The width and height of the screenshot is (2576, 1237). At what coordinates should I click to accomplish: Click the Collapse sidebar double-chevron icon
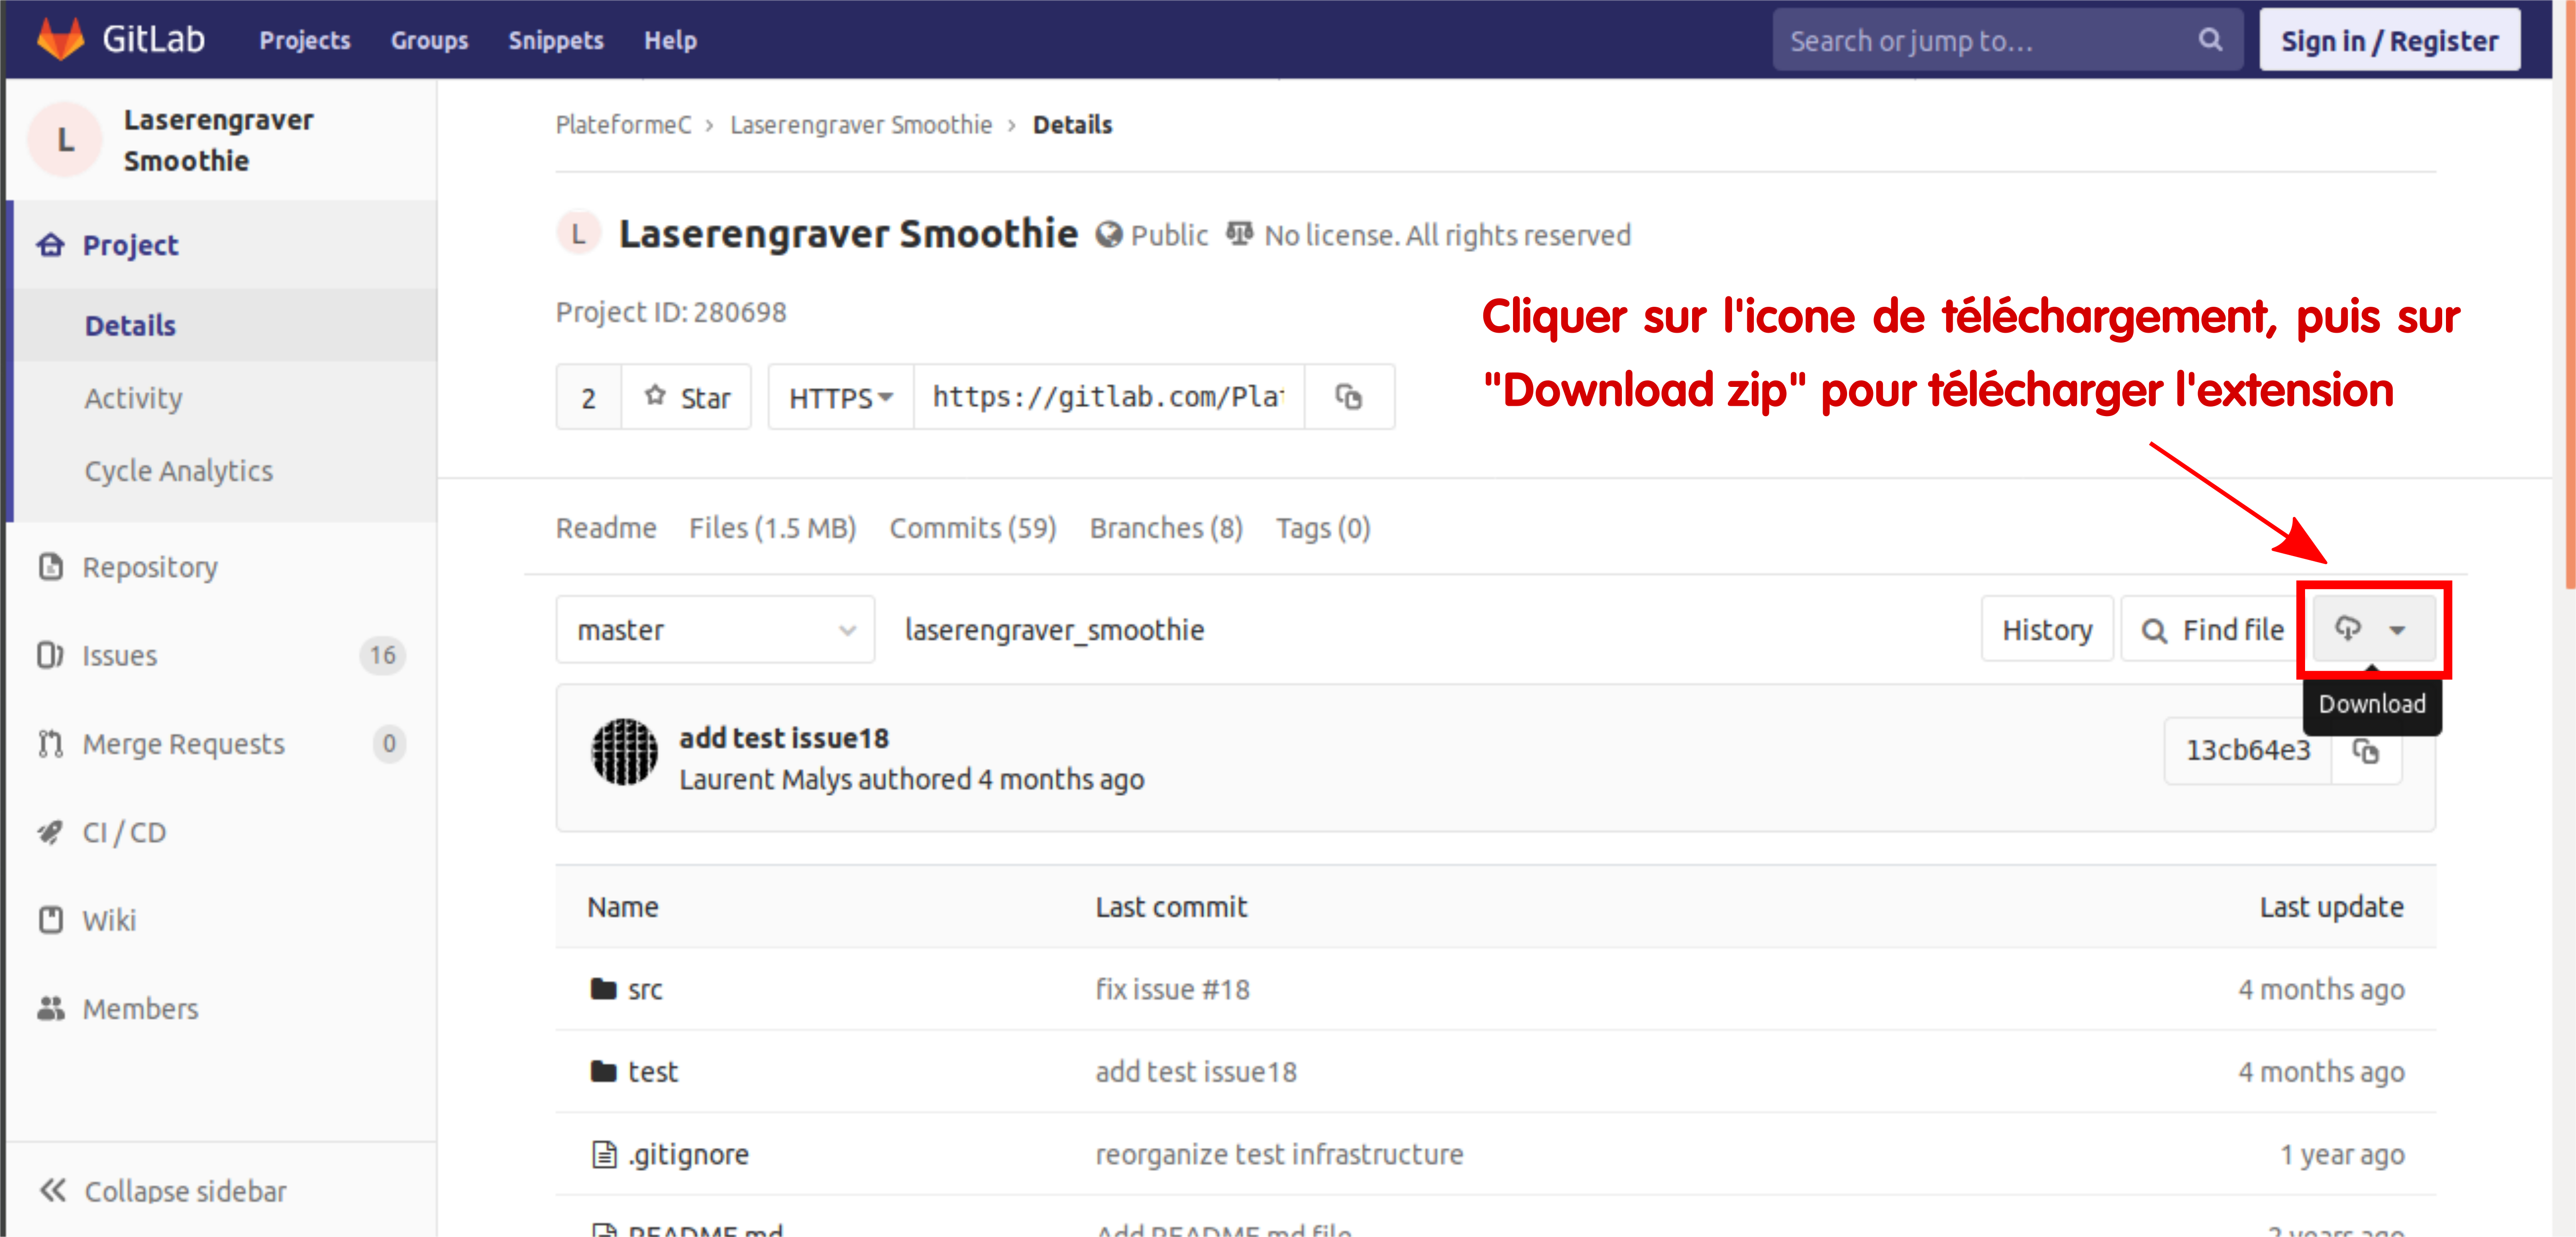click(52, 1190)
